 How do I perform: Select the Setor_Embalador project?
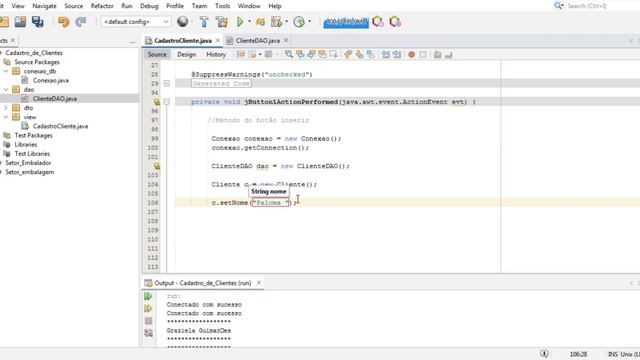click(28, 163)
